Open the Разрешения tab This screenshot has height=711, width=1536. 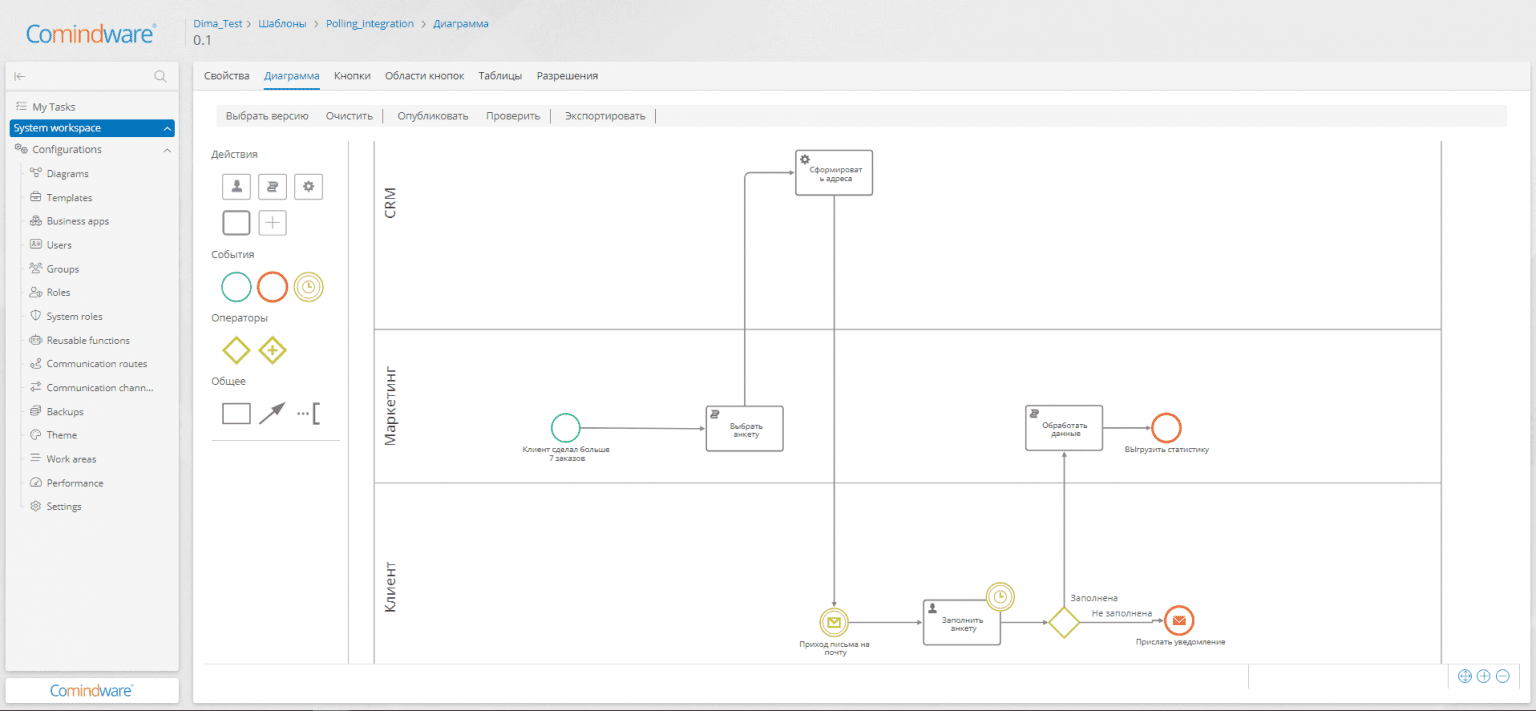[x=567, y=76]
